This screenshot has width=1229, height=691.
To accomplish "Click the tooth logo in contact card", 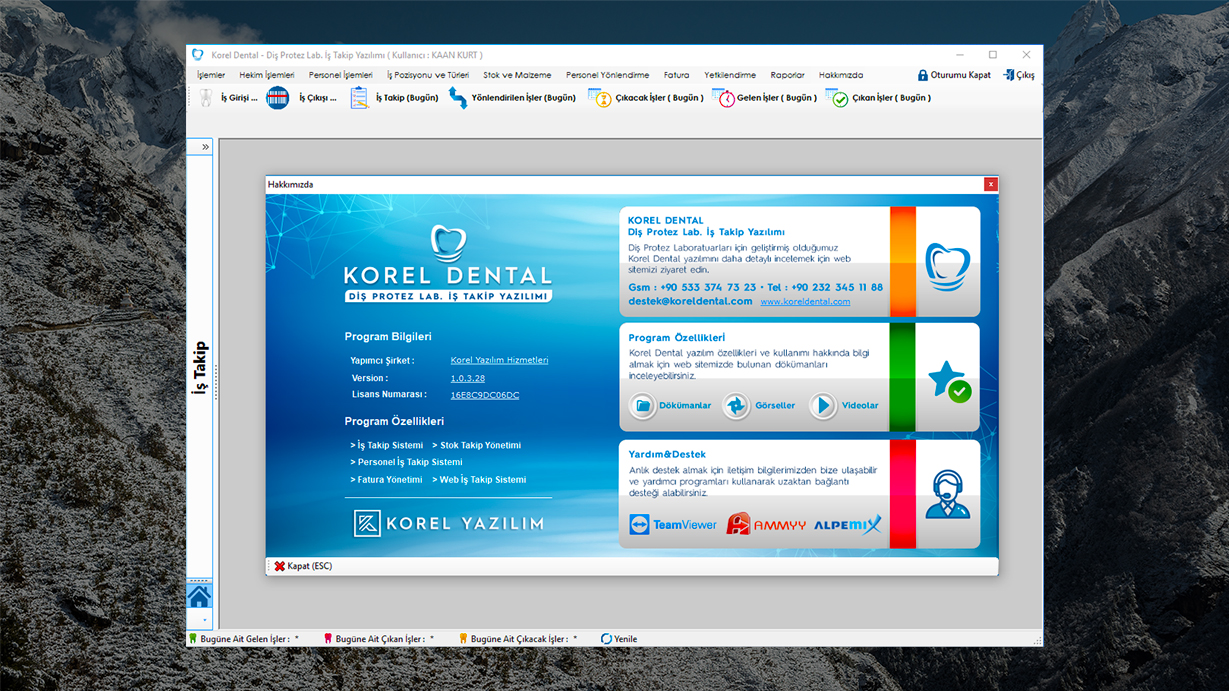I will pos(948,266).
